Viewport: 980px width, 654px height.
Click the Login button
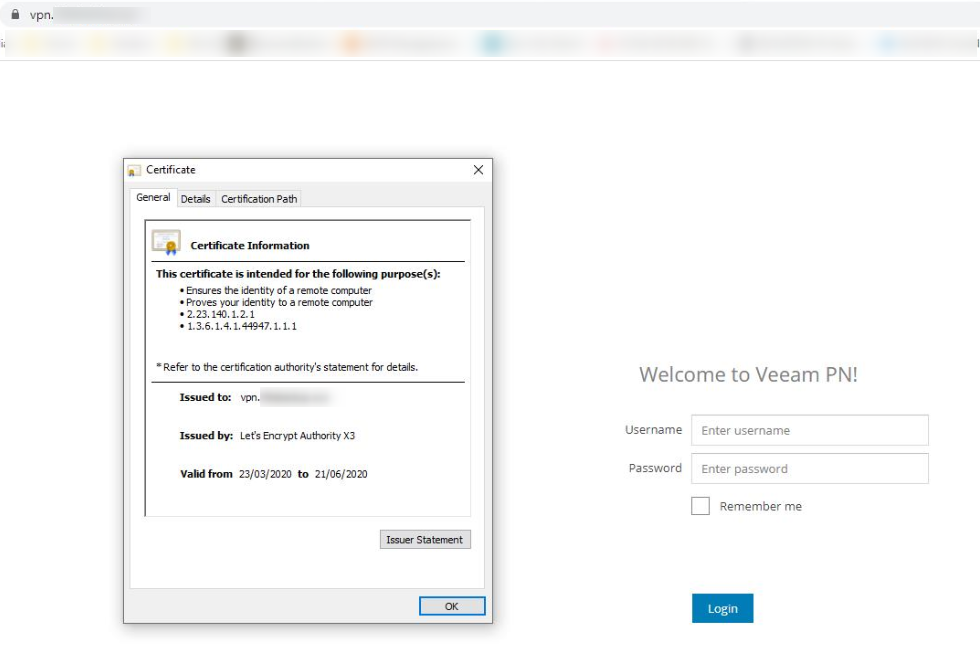(x=722, y=608)
